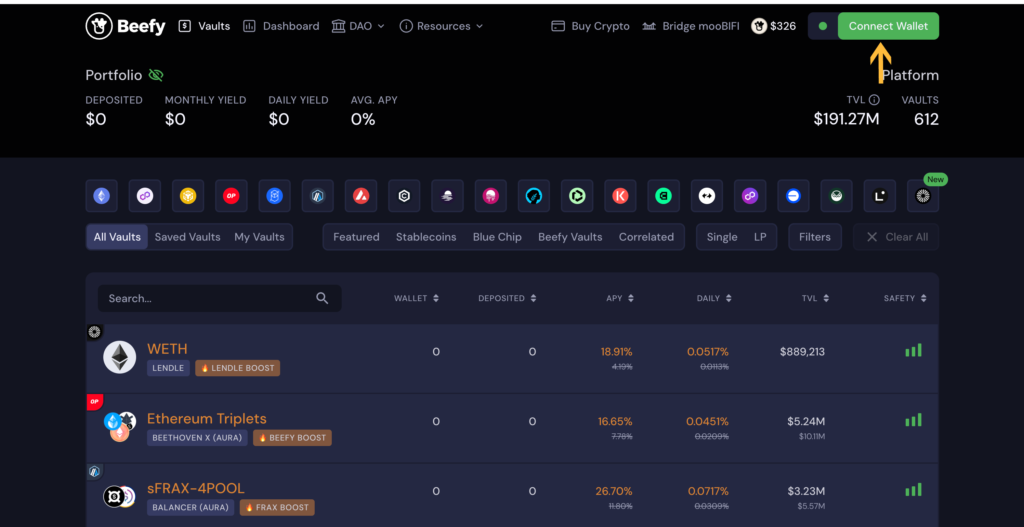This screenshot has width=1024, height=527.
Task: Enable the Single asset filter
Action: pyautogui.click(x=722, y=237)
